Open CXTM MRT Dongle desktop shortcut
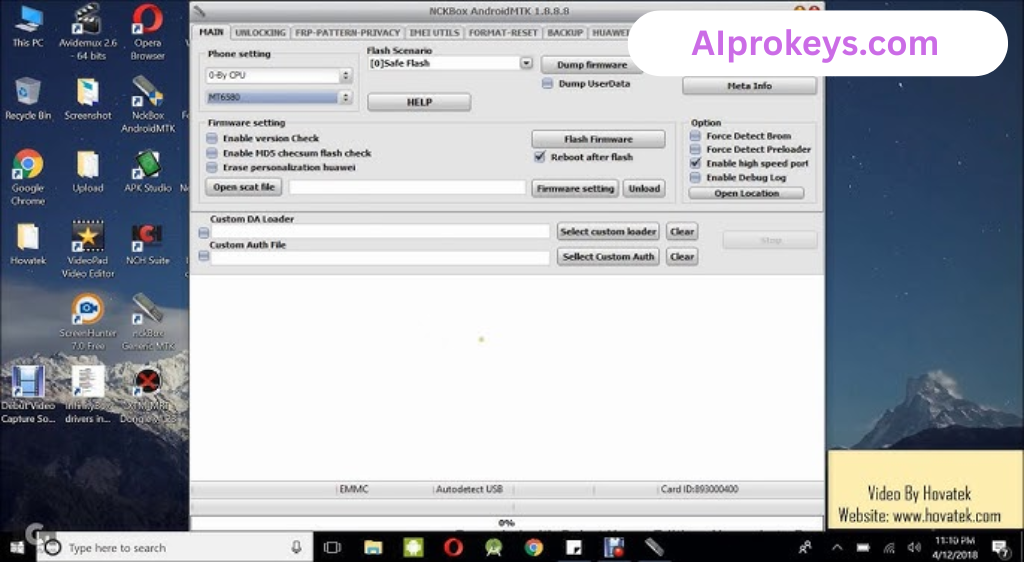Screen dimensions: 1024x576 tap(148, 394)
